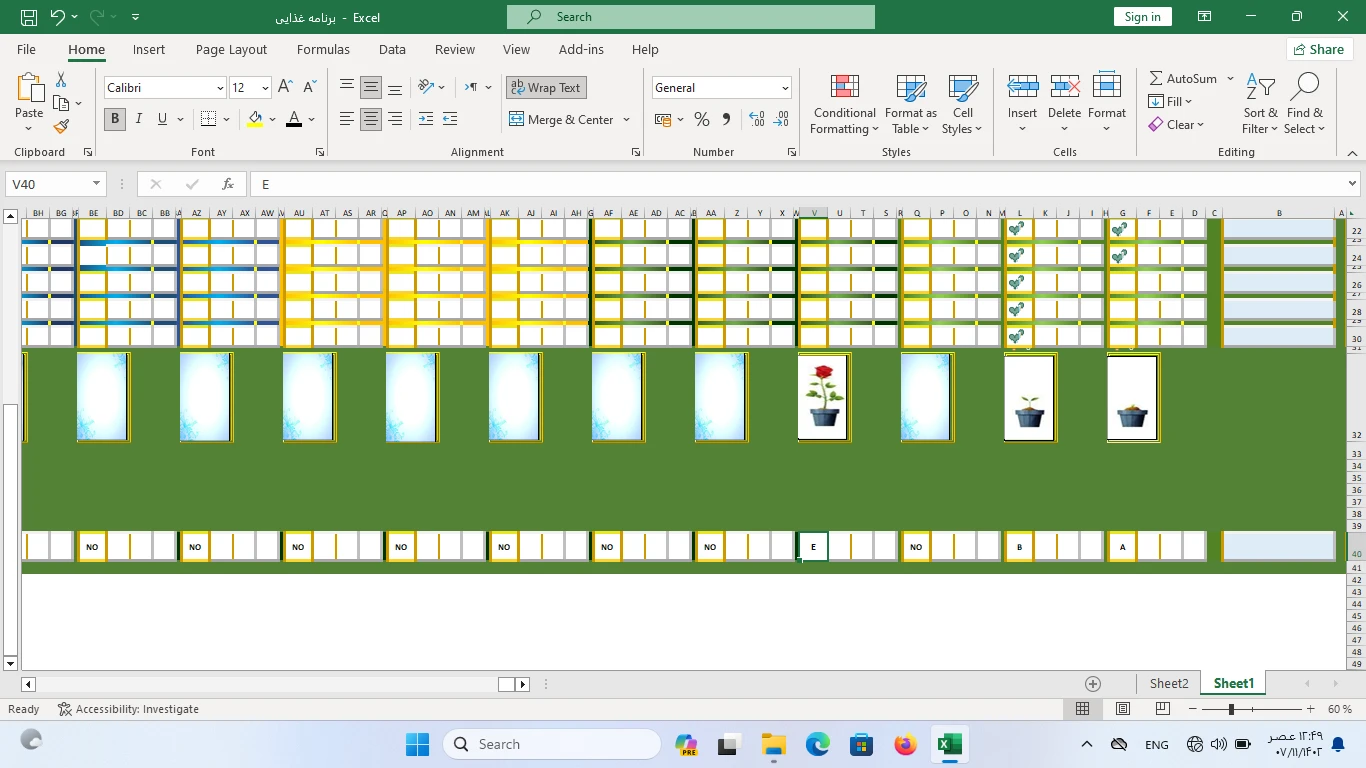This screenshot has height=768, width=1366.
Task: Switch to the Sheet2 tab
Action: [x=1169, y=683]
